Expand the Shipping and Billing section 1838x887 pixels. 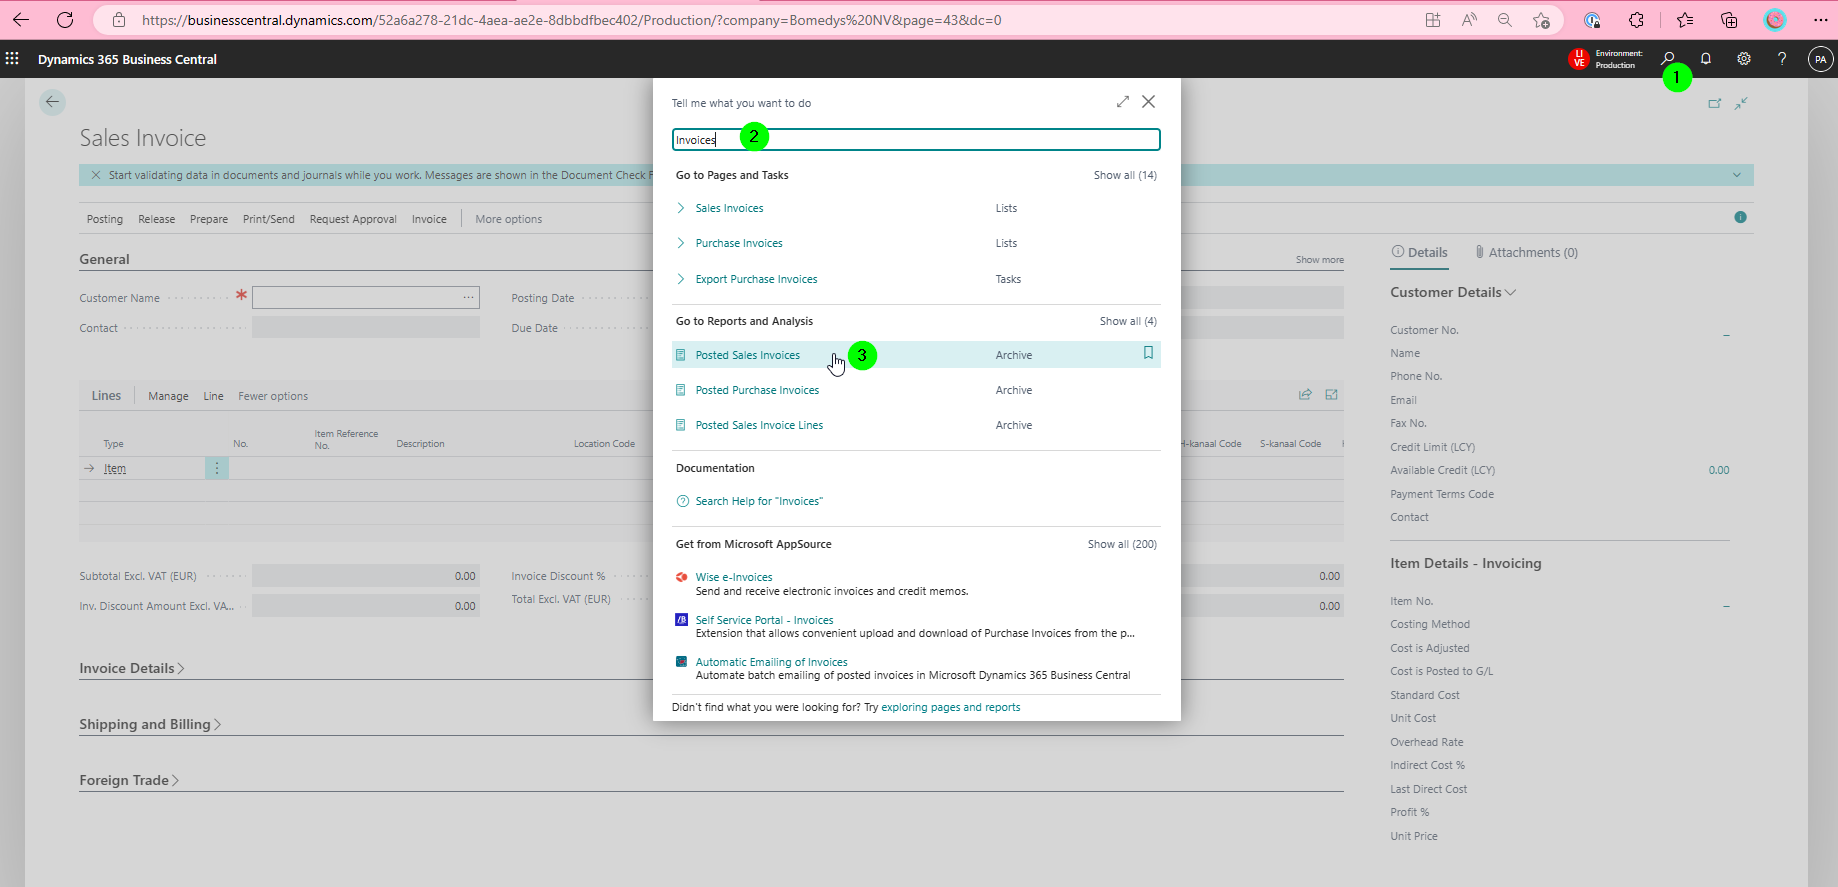(150, 724)
